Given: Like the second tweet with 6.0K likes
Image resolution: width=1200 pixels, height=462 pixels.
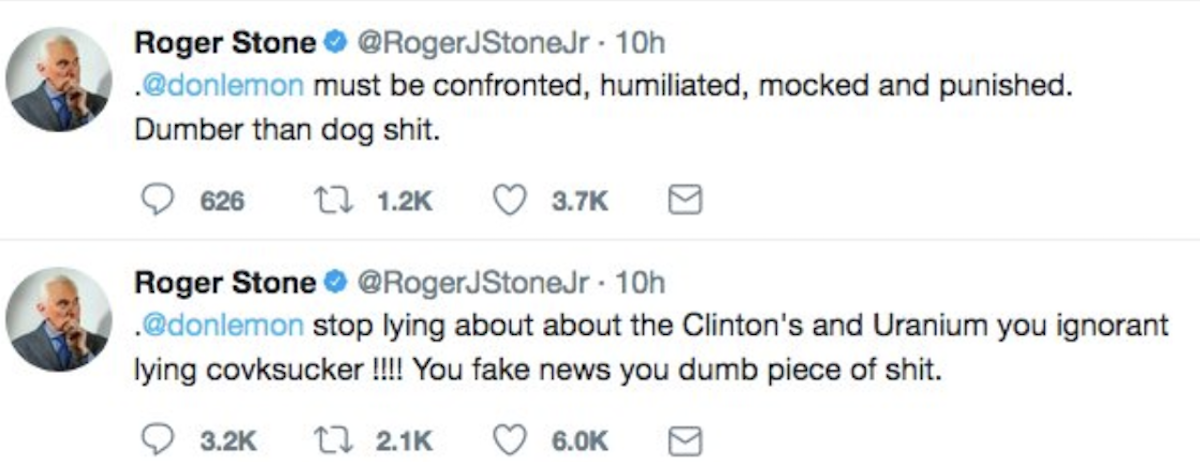Looking at the screenshot, I should click(511, 440).
